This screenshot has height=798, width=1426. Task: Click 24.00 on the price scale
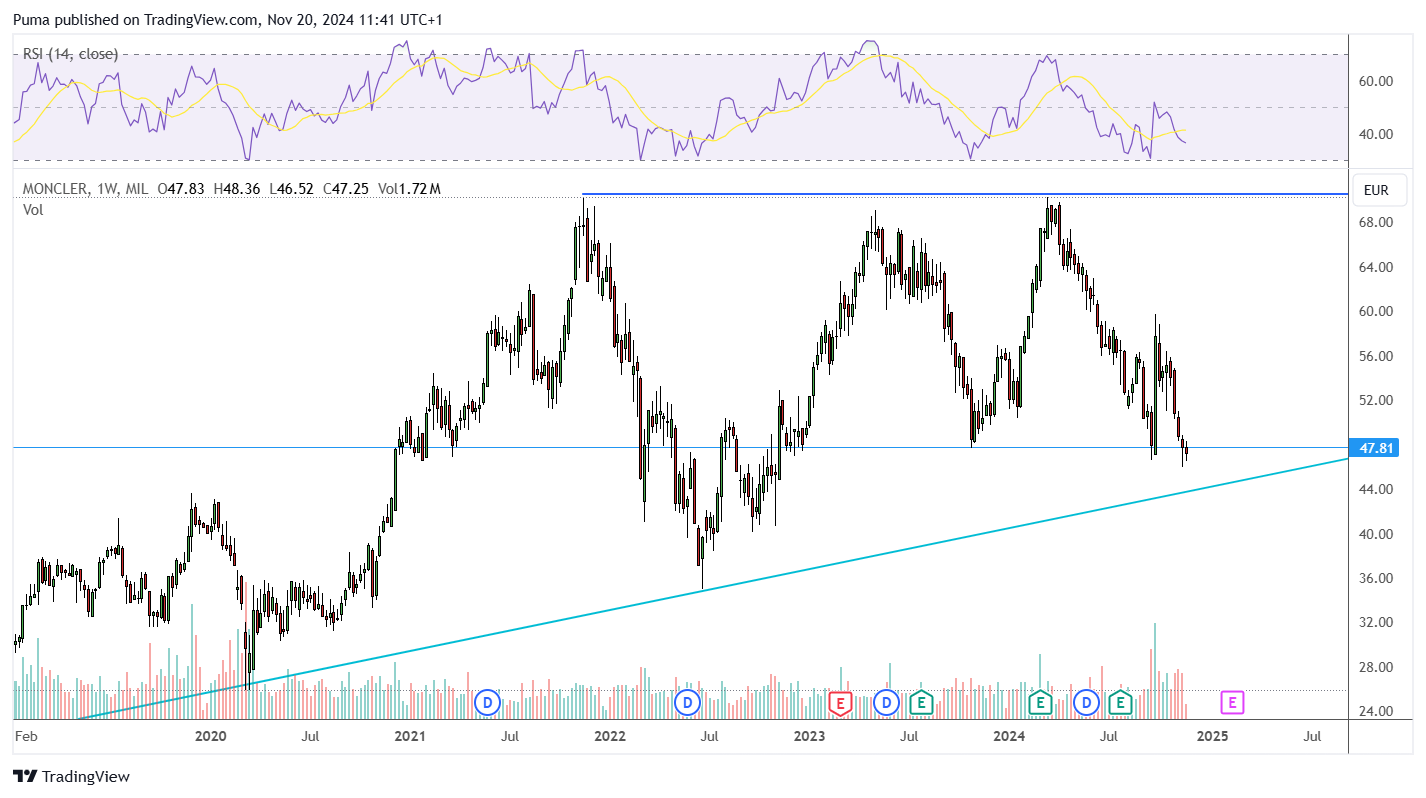tap(1374, 711)
